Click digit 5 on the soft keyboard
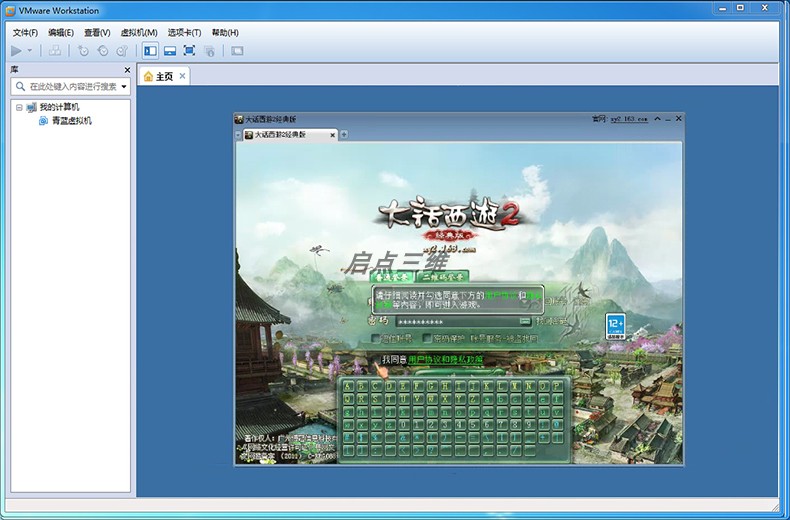This screenshot has width=790, height=520. pyautogui.click(x=474, y=425)
